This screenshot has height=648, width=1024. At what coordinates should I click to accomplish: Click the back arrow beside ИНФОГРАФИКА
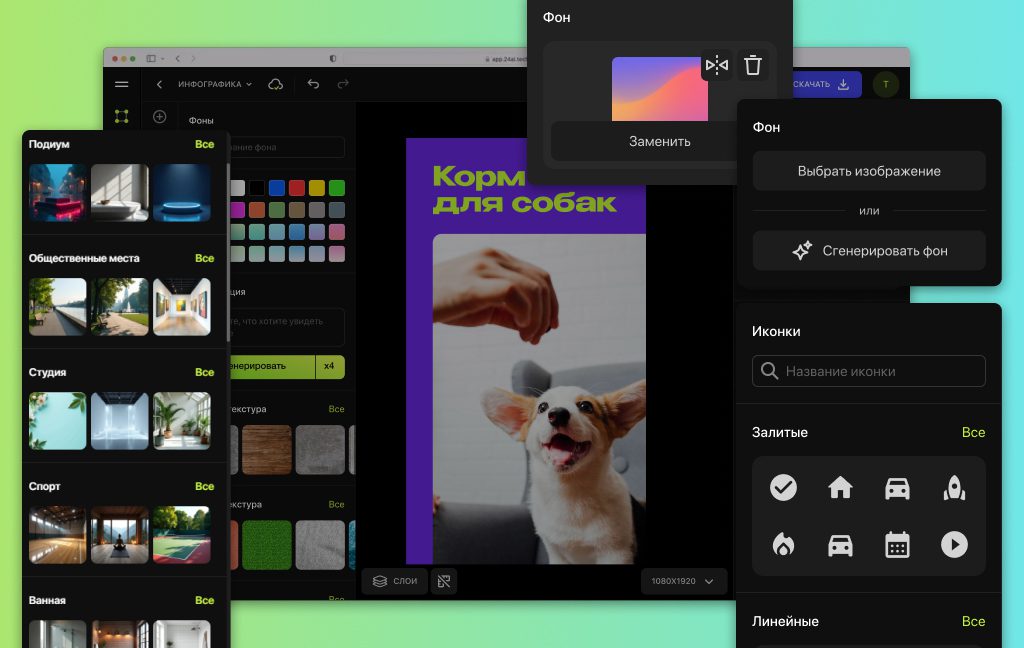159,84
